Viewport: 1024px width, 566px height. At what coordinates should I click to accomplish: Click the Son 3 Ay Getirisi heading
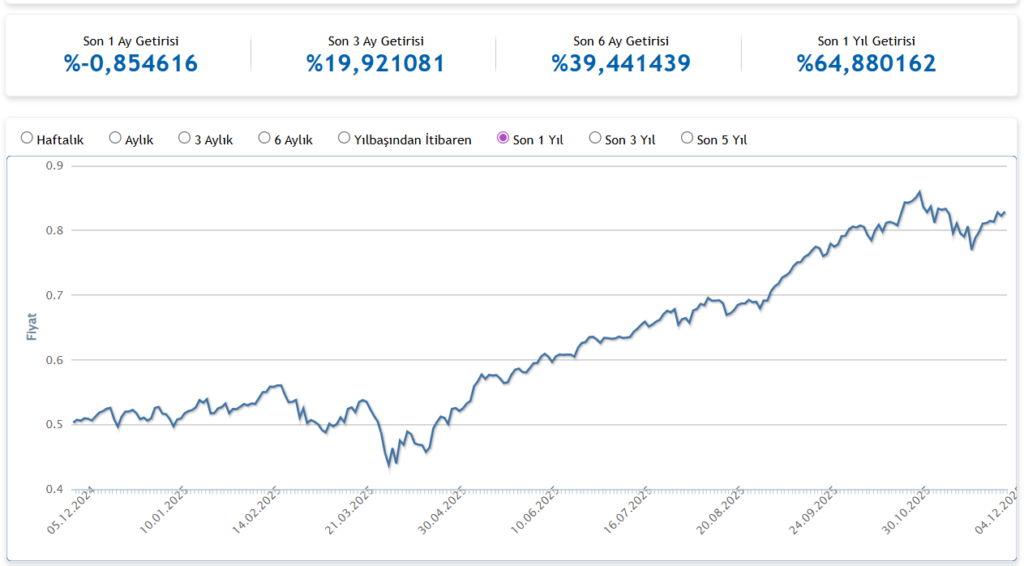click(376, 41)
